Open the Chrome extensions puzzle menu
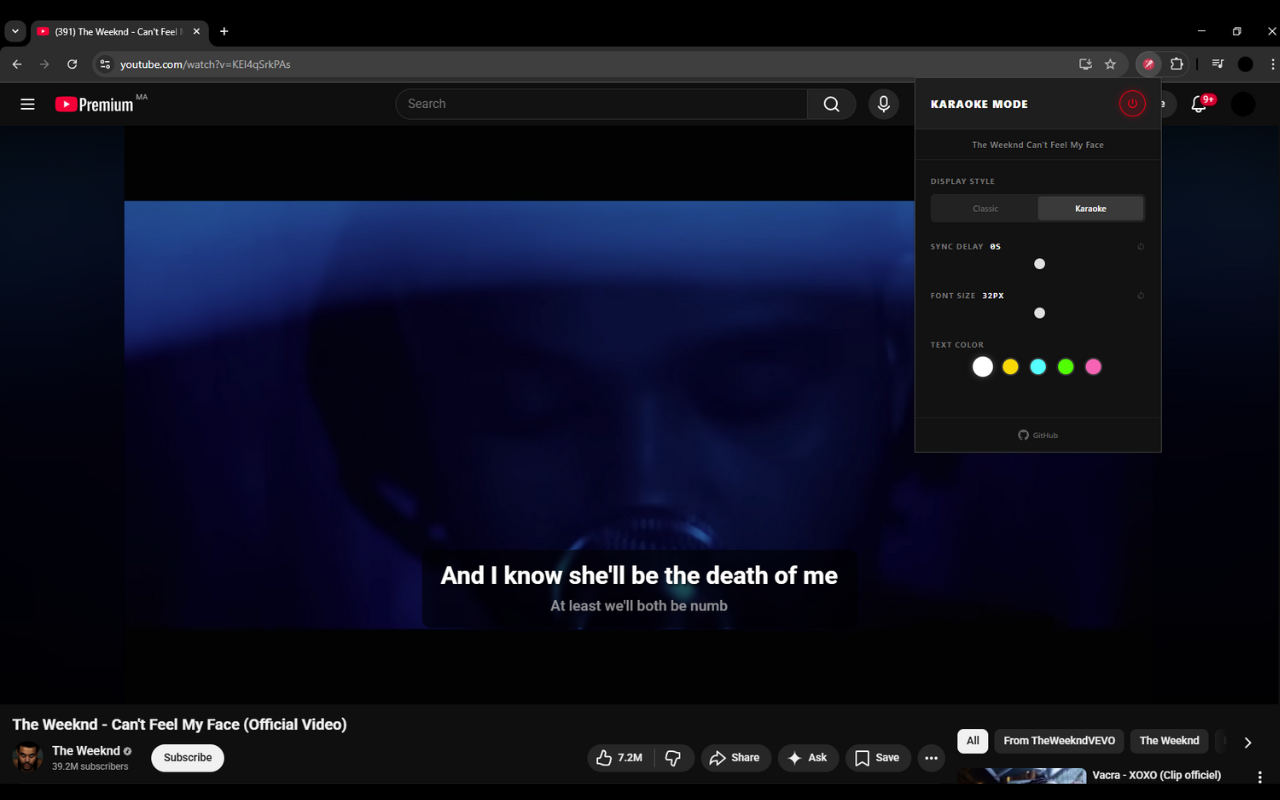 tap(1176, 64)
